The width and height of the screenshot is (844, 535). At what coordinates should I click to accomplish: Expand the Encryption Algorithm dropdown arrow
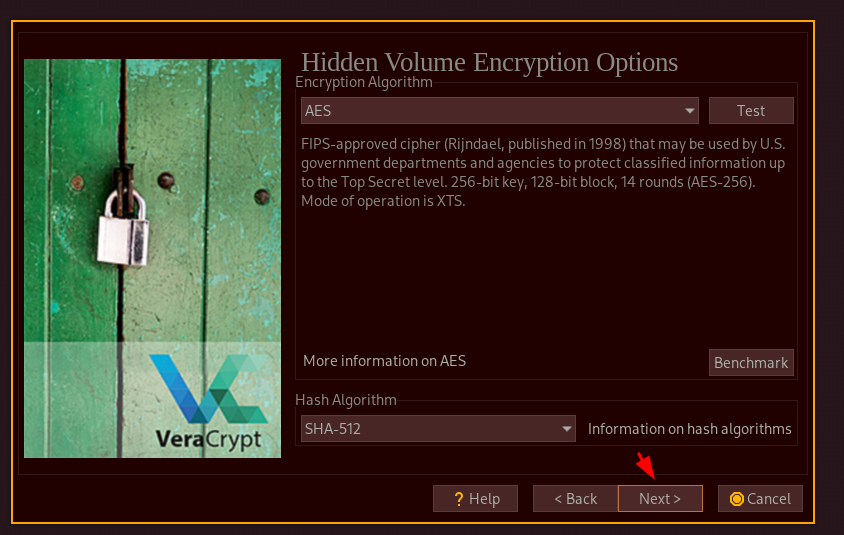click(690, 111)
